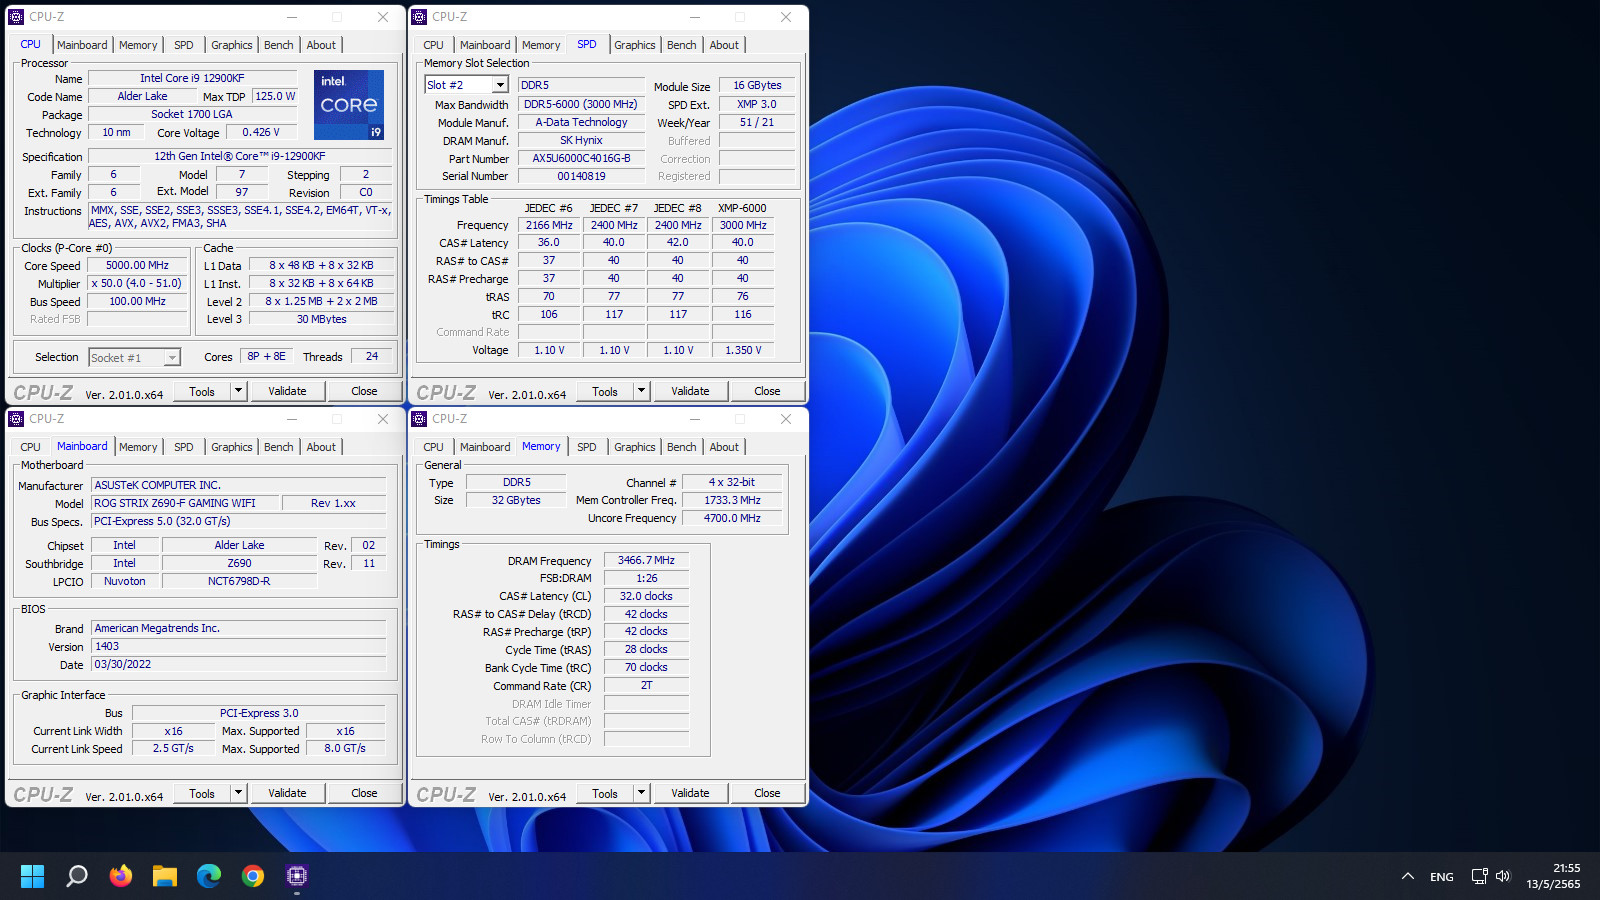1600x900 pixels.
Task: Click Tools button in Mainboard window
Action: [x=202, y=793]
